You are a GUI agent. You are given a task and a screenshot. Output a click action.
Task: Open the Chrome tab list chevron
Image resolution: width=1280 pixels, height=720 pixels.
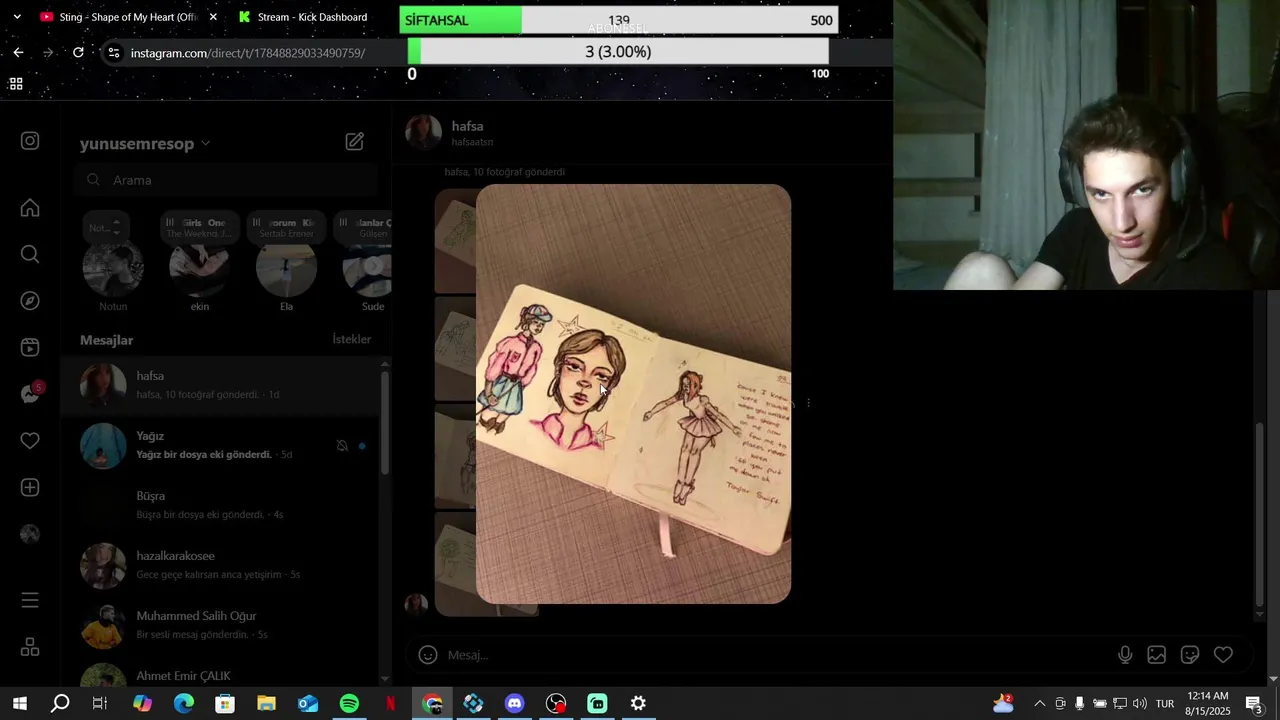click(x=16, y=17)
